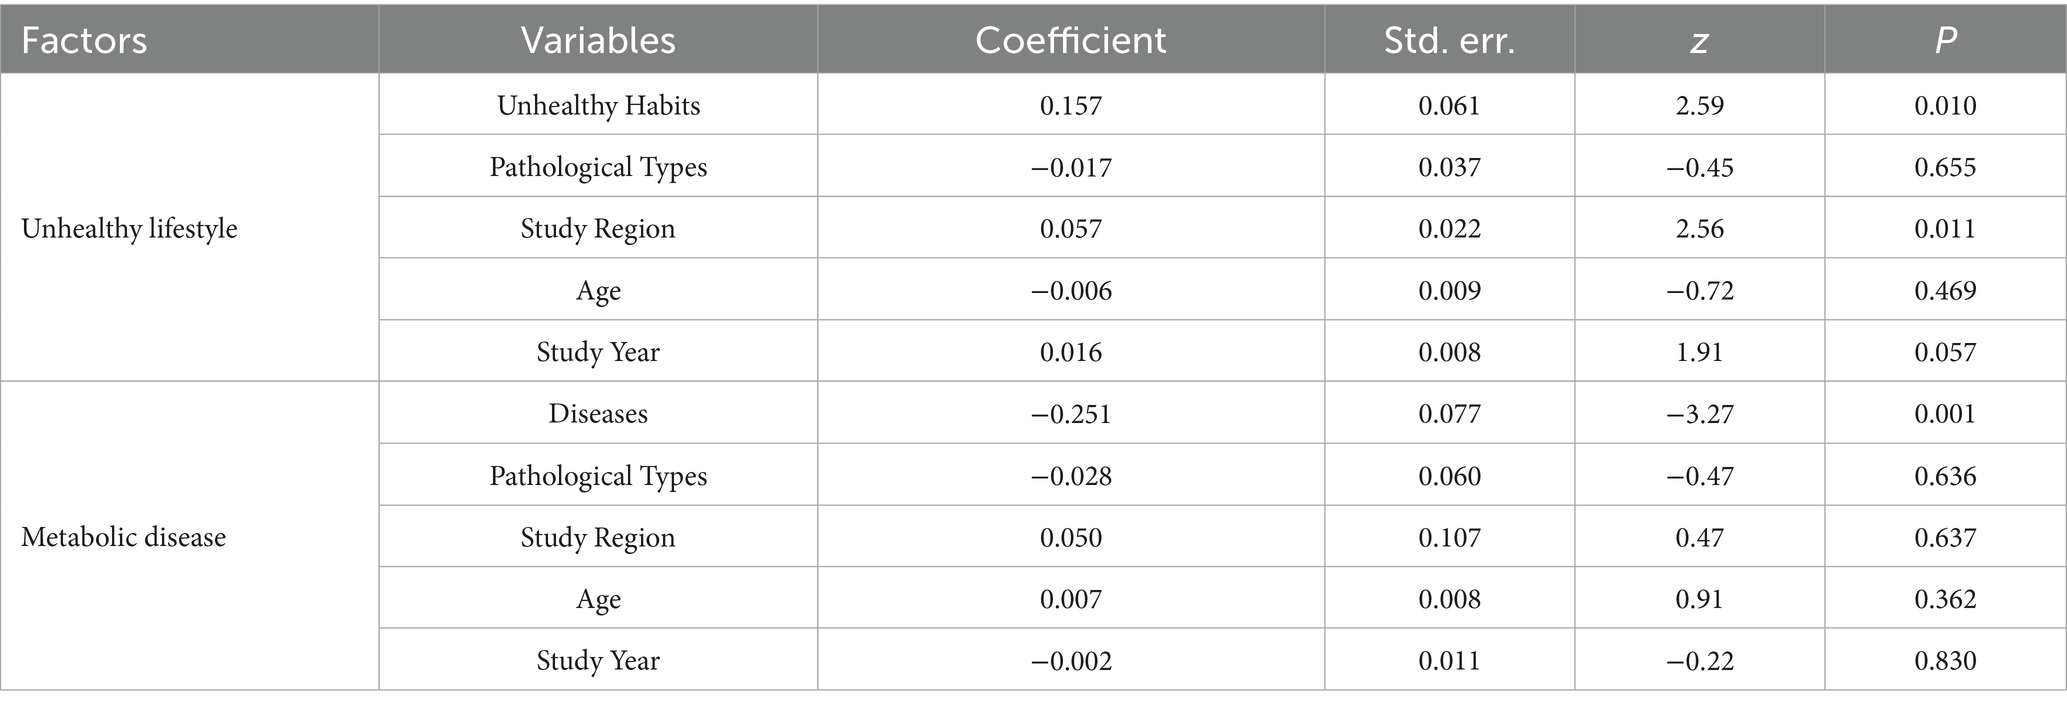Click the z value −3.27
This screenshot has height=708, width=2067.
click(x=1699, y=414)
